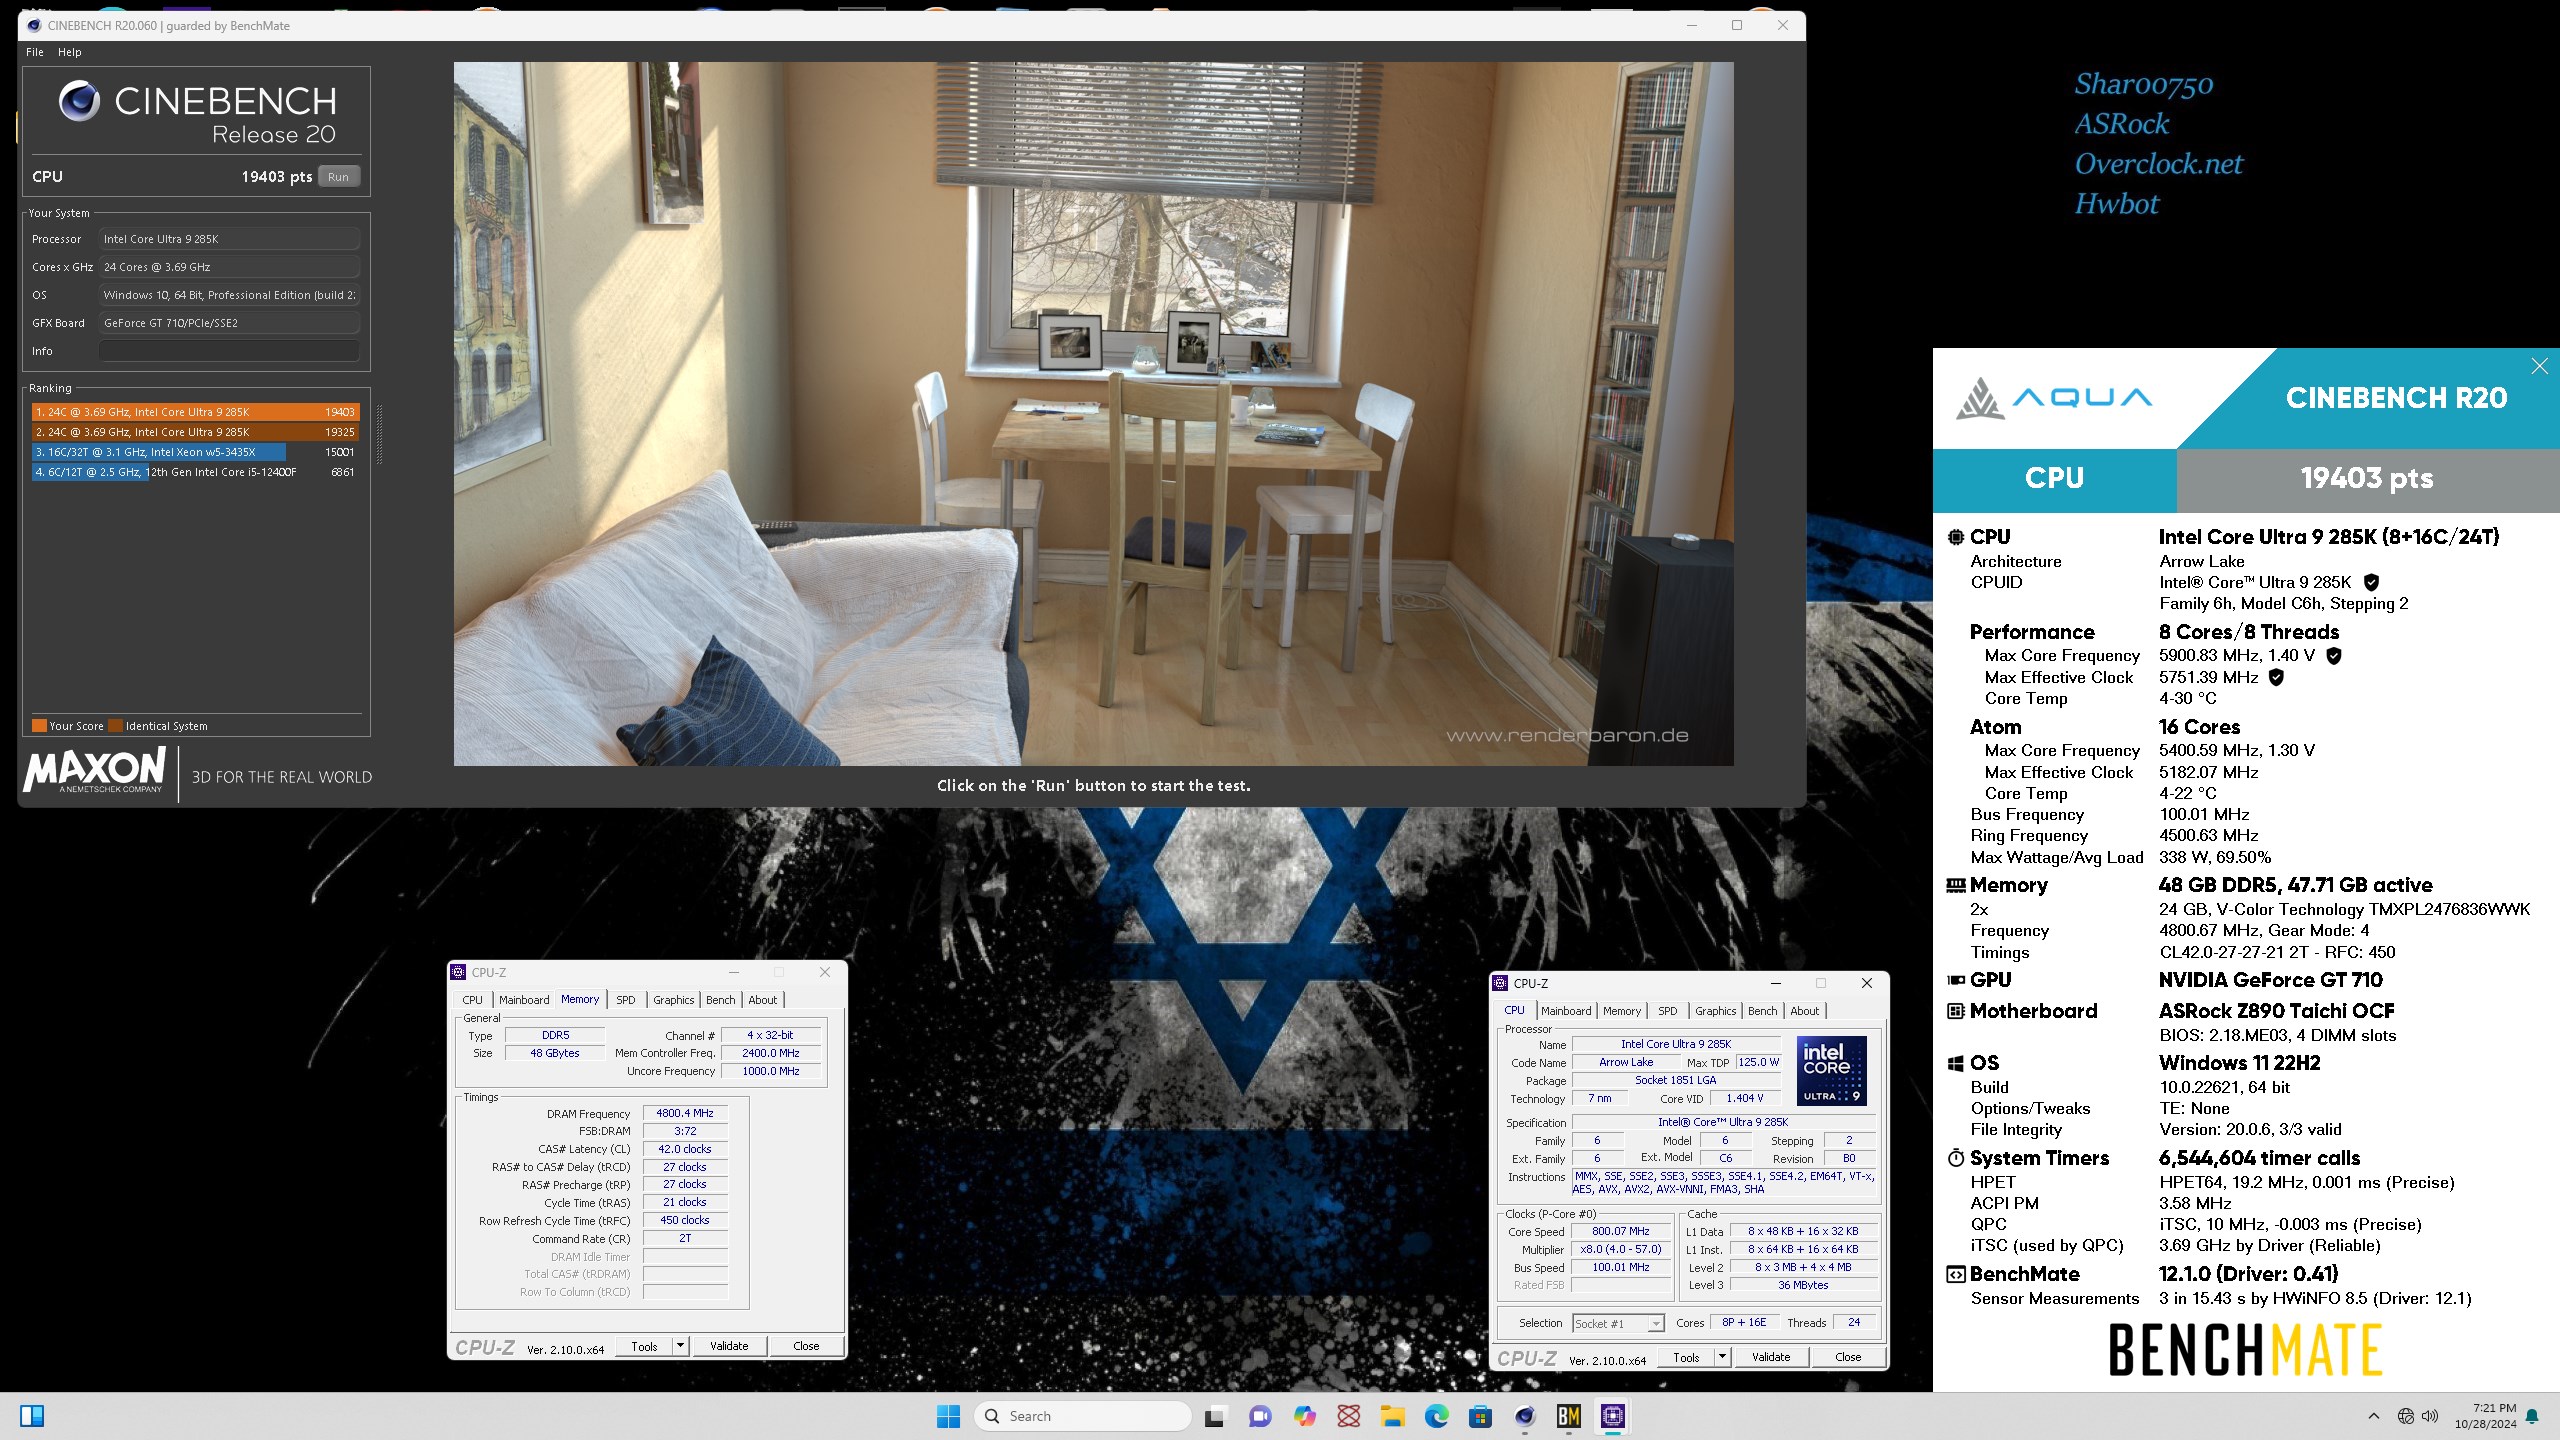Select ranking entry 1 with 19403 score

[x=195, y=412]
